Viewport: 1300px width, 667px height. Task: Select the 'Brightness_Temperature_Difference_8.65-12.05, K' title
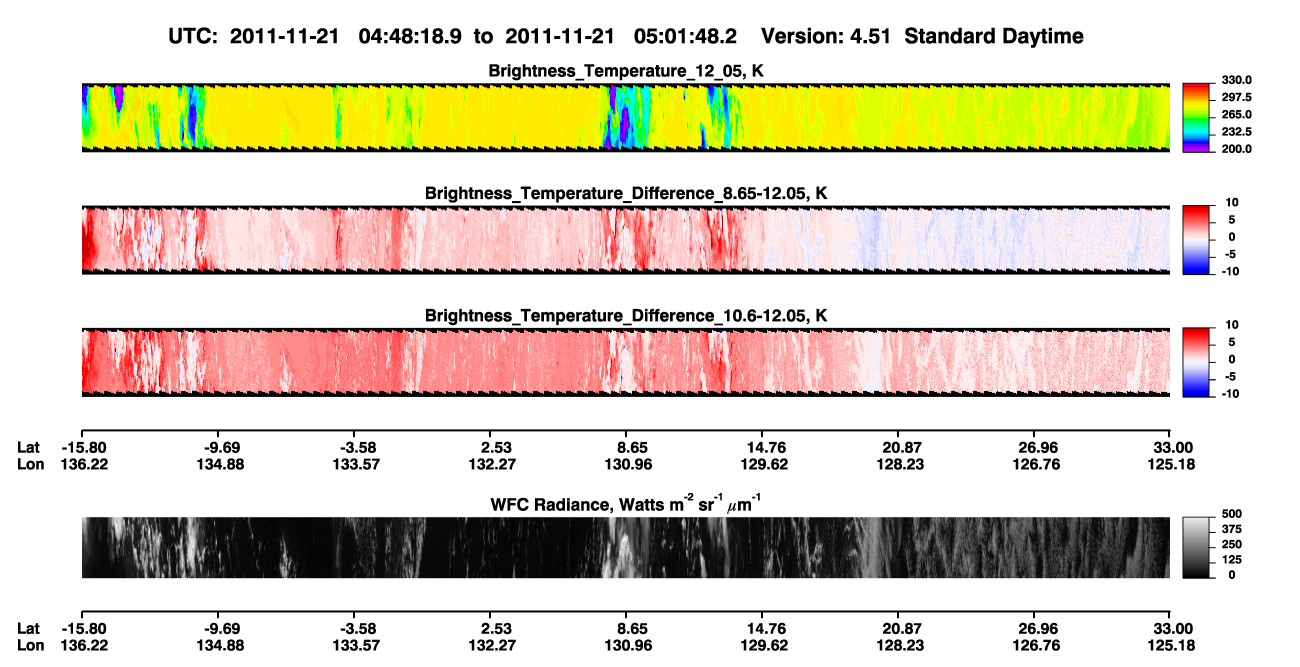[x=626, y=193]
